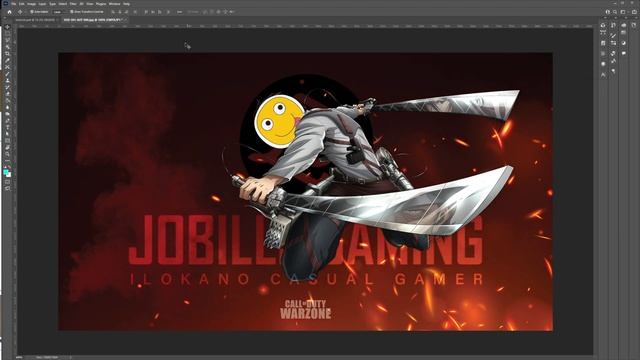Viewport: 640px width, 360px height.
Task: Select the History Brush tool
Action: click(x=7, y=87)
